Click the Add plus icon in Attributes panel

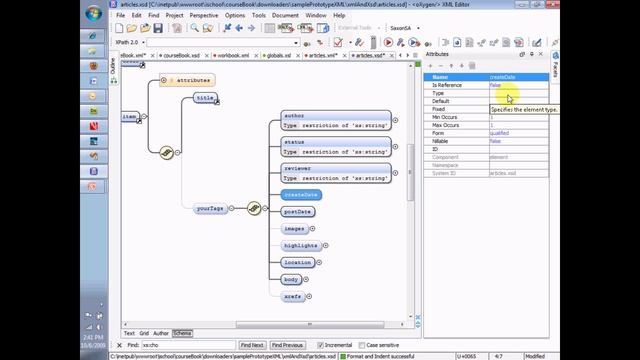pos(430,66)
